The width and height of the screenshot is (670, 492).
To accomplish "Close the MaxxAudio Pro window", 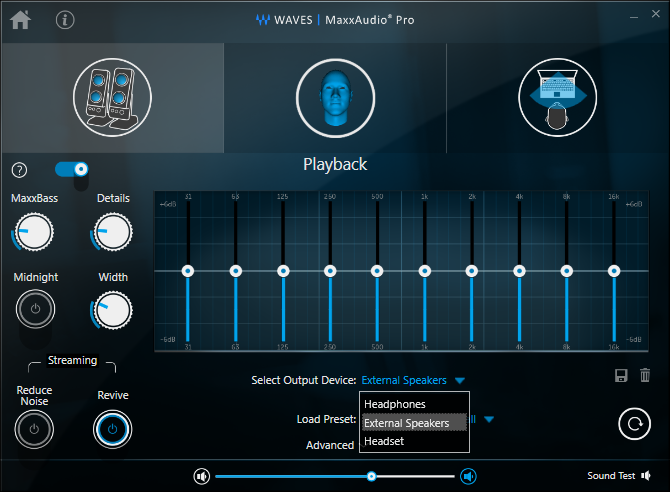I will (x=656, y=14).
